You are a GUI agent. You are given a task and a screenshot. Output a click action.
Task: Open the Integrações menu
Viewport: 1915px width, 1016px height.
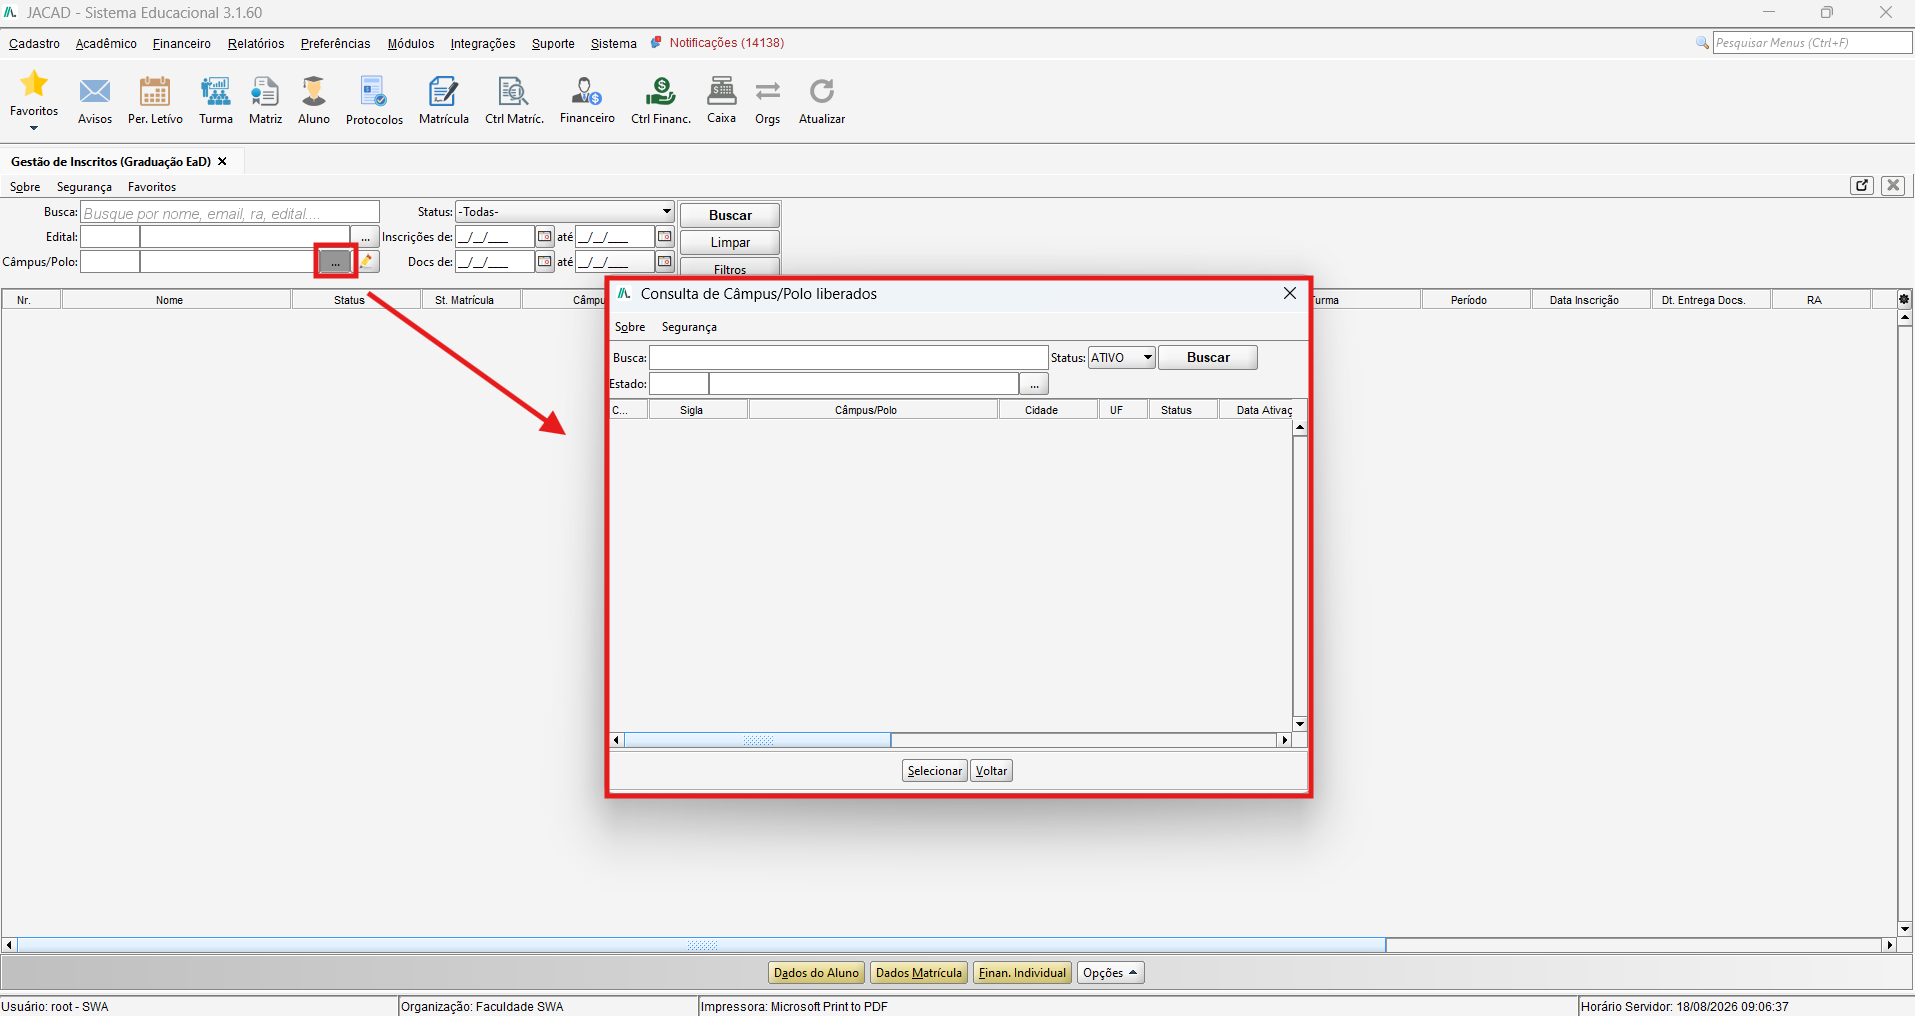click(x=483, y=43)
